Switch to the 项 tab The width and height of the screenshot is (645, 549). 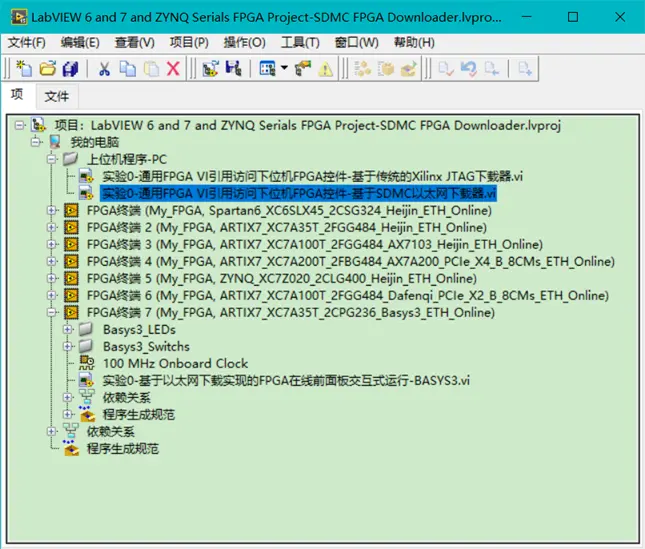pos(17,95)
